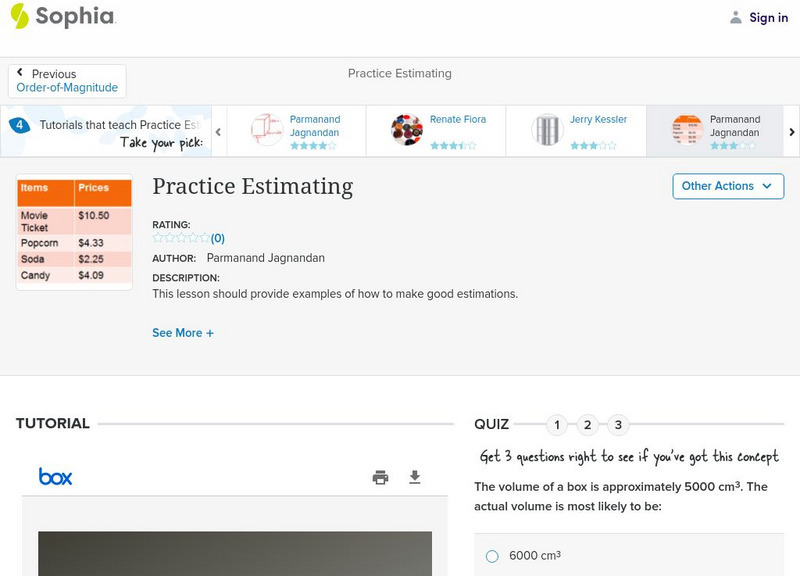Click the number 4 tutorials badge
800x576 pixels.
[19, 125]
